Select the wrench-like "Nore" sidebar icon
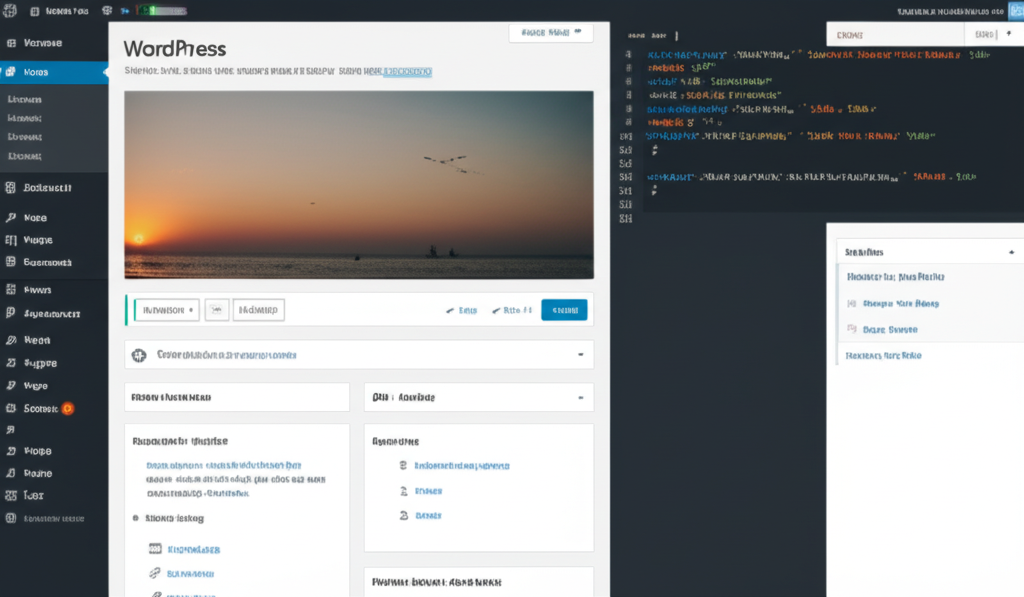 click(x=11, y=218)
